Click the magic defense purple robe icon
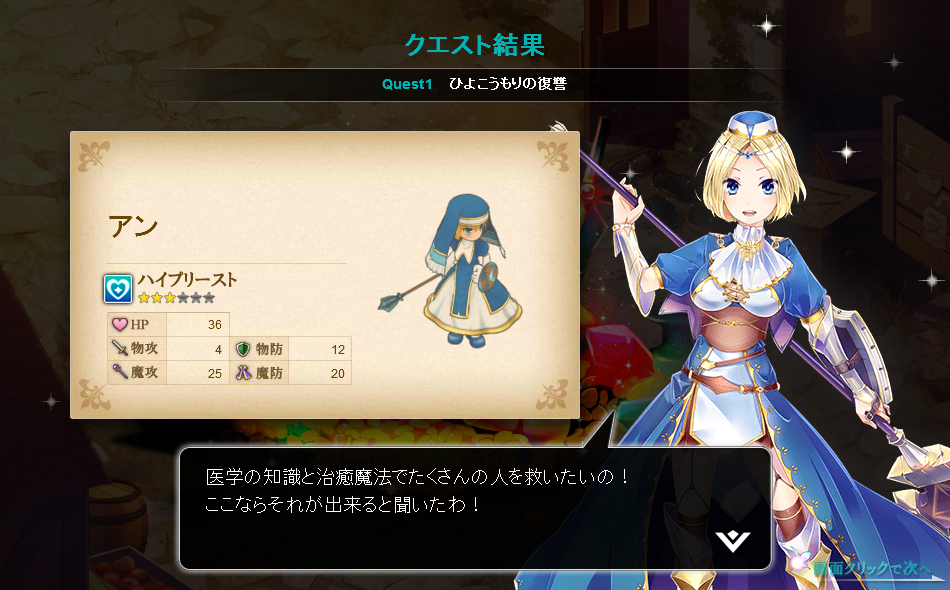This screenshot has height=590, width=950. [x=243, y=372]
